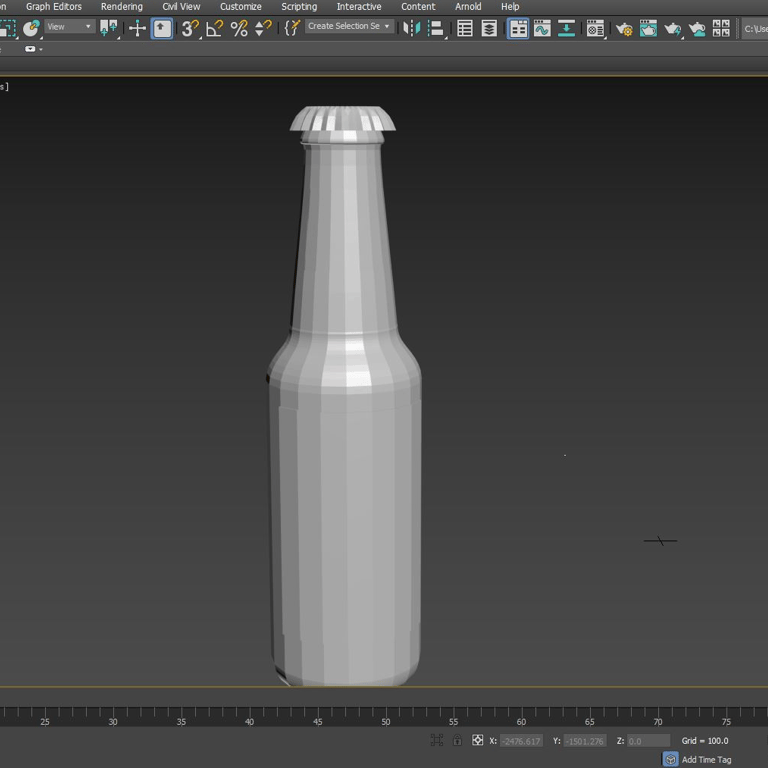Open the Rendered Frame Window
The height and width of the screenshot is (768, 768).
pyautogui.click(x=648, y=28)
